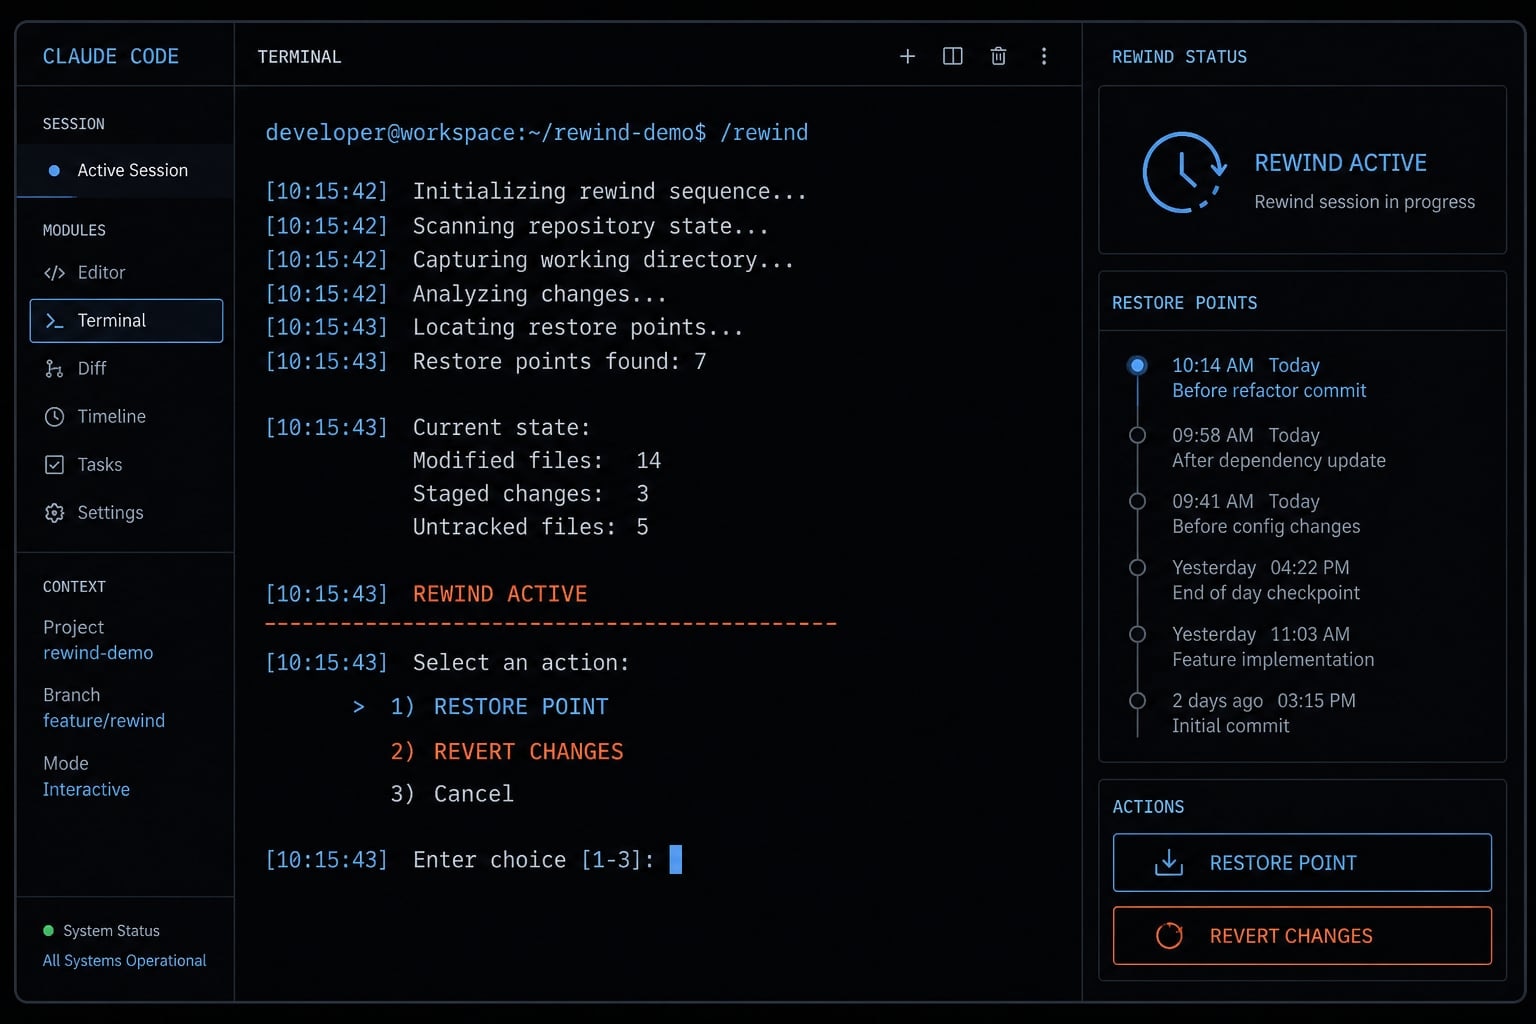This screenshot has width=1536, height=1024.
Task: Choose option 2 REVERT CHANGES in terminal
Action: tap(507, 751)
